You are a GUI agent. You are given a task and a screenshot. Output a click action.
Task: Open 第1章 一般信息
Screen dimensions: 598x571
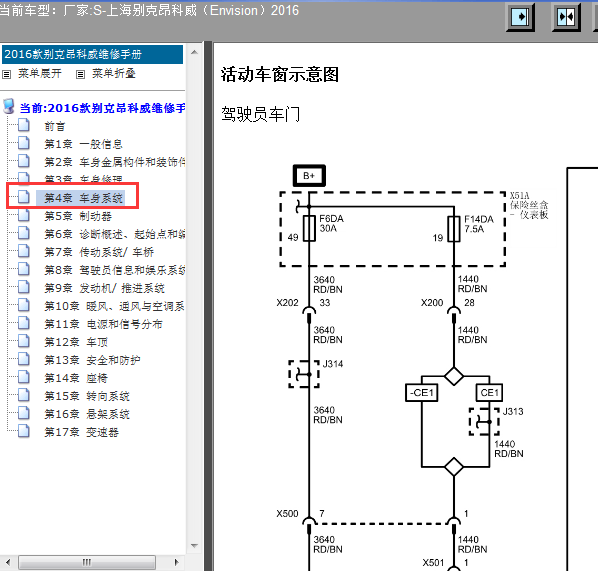point(83,144)
